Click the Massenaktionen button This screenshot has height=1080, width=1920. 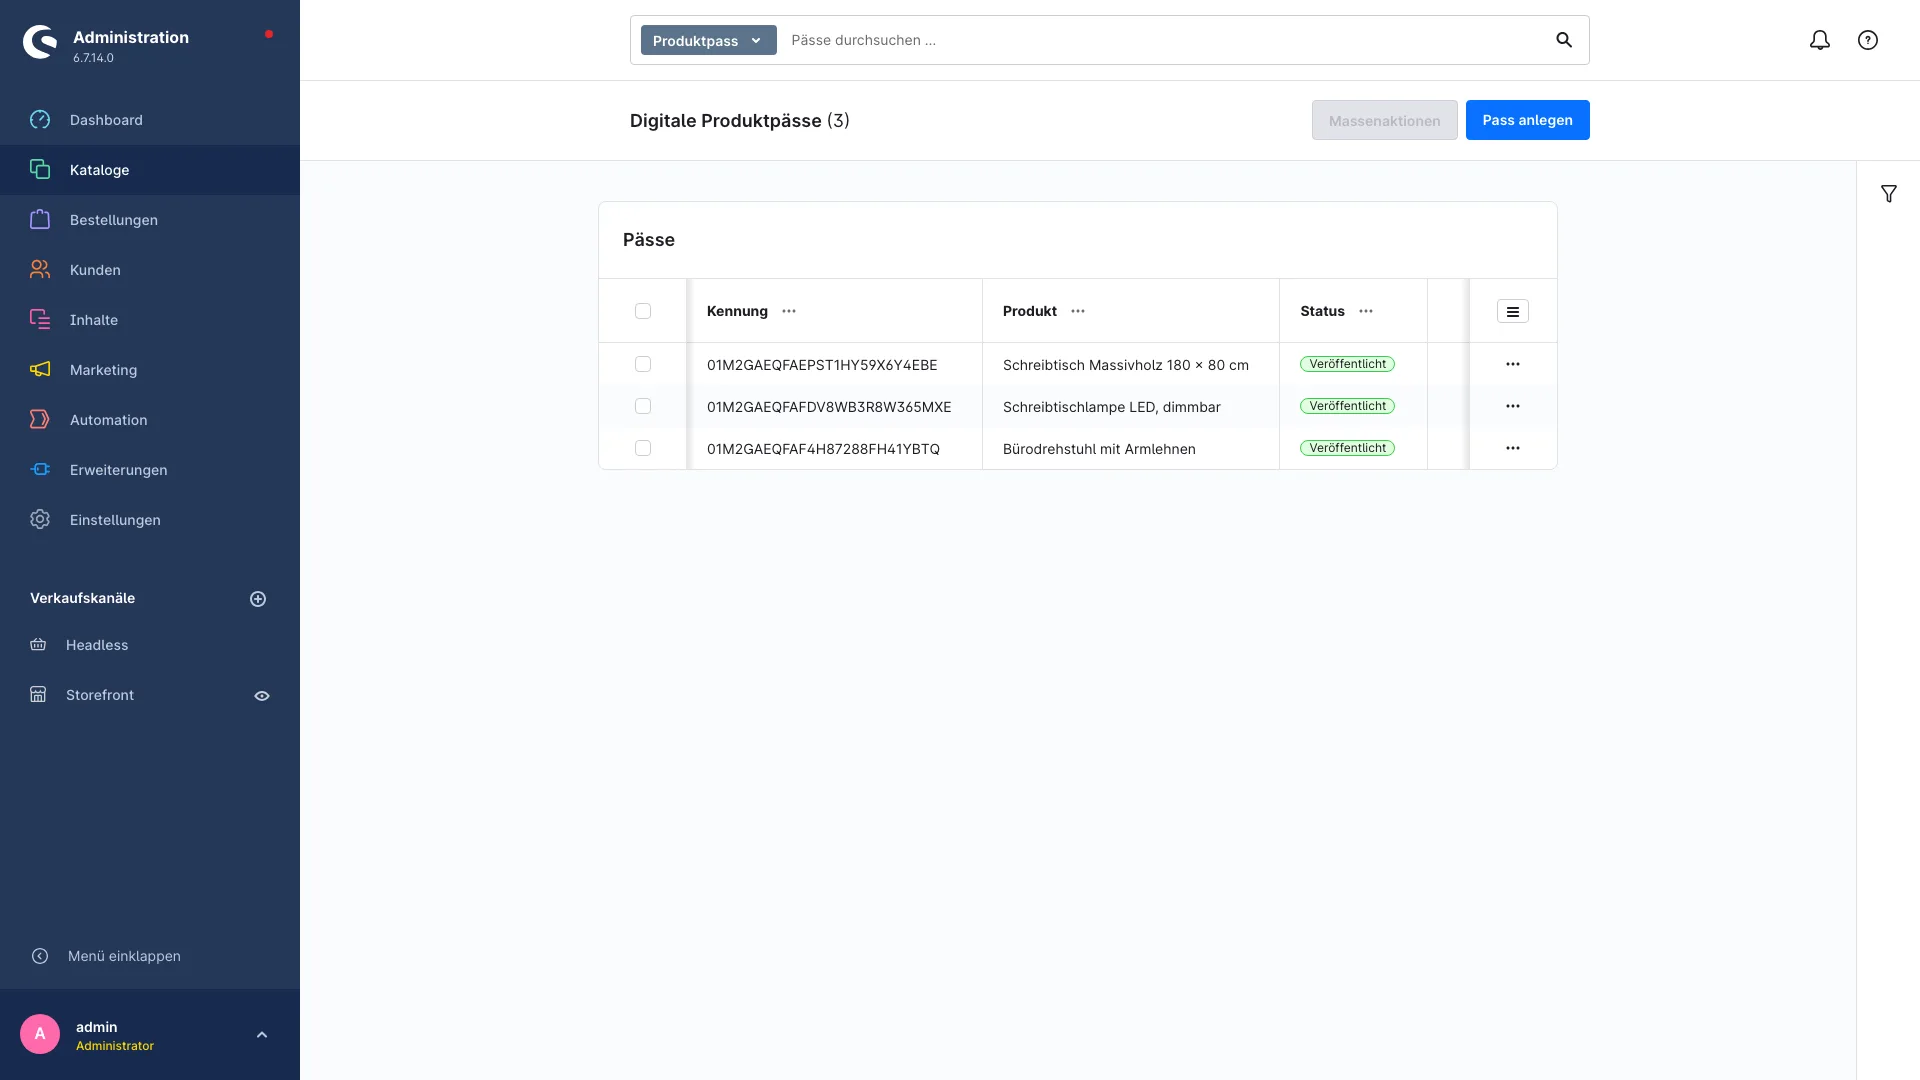click(x=1384, y=120)
